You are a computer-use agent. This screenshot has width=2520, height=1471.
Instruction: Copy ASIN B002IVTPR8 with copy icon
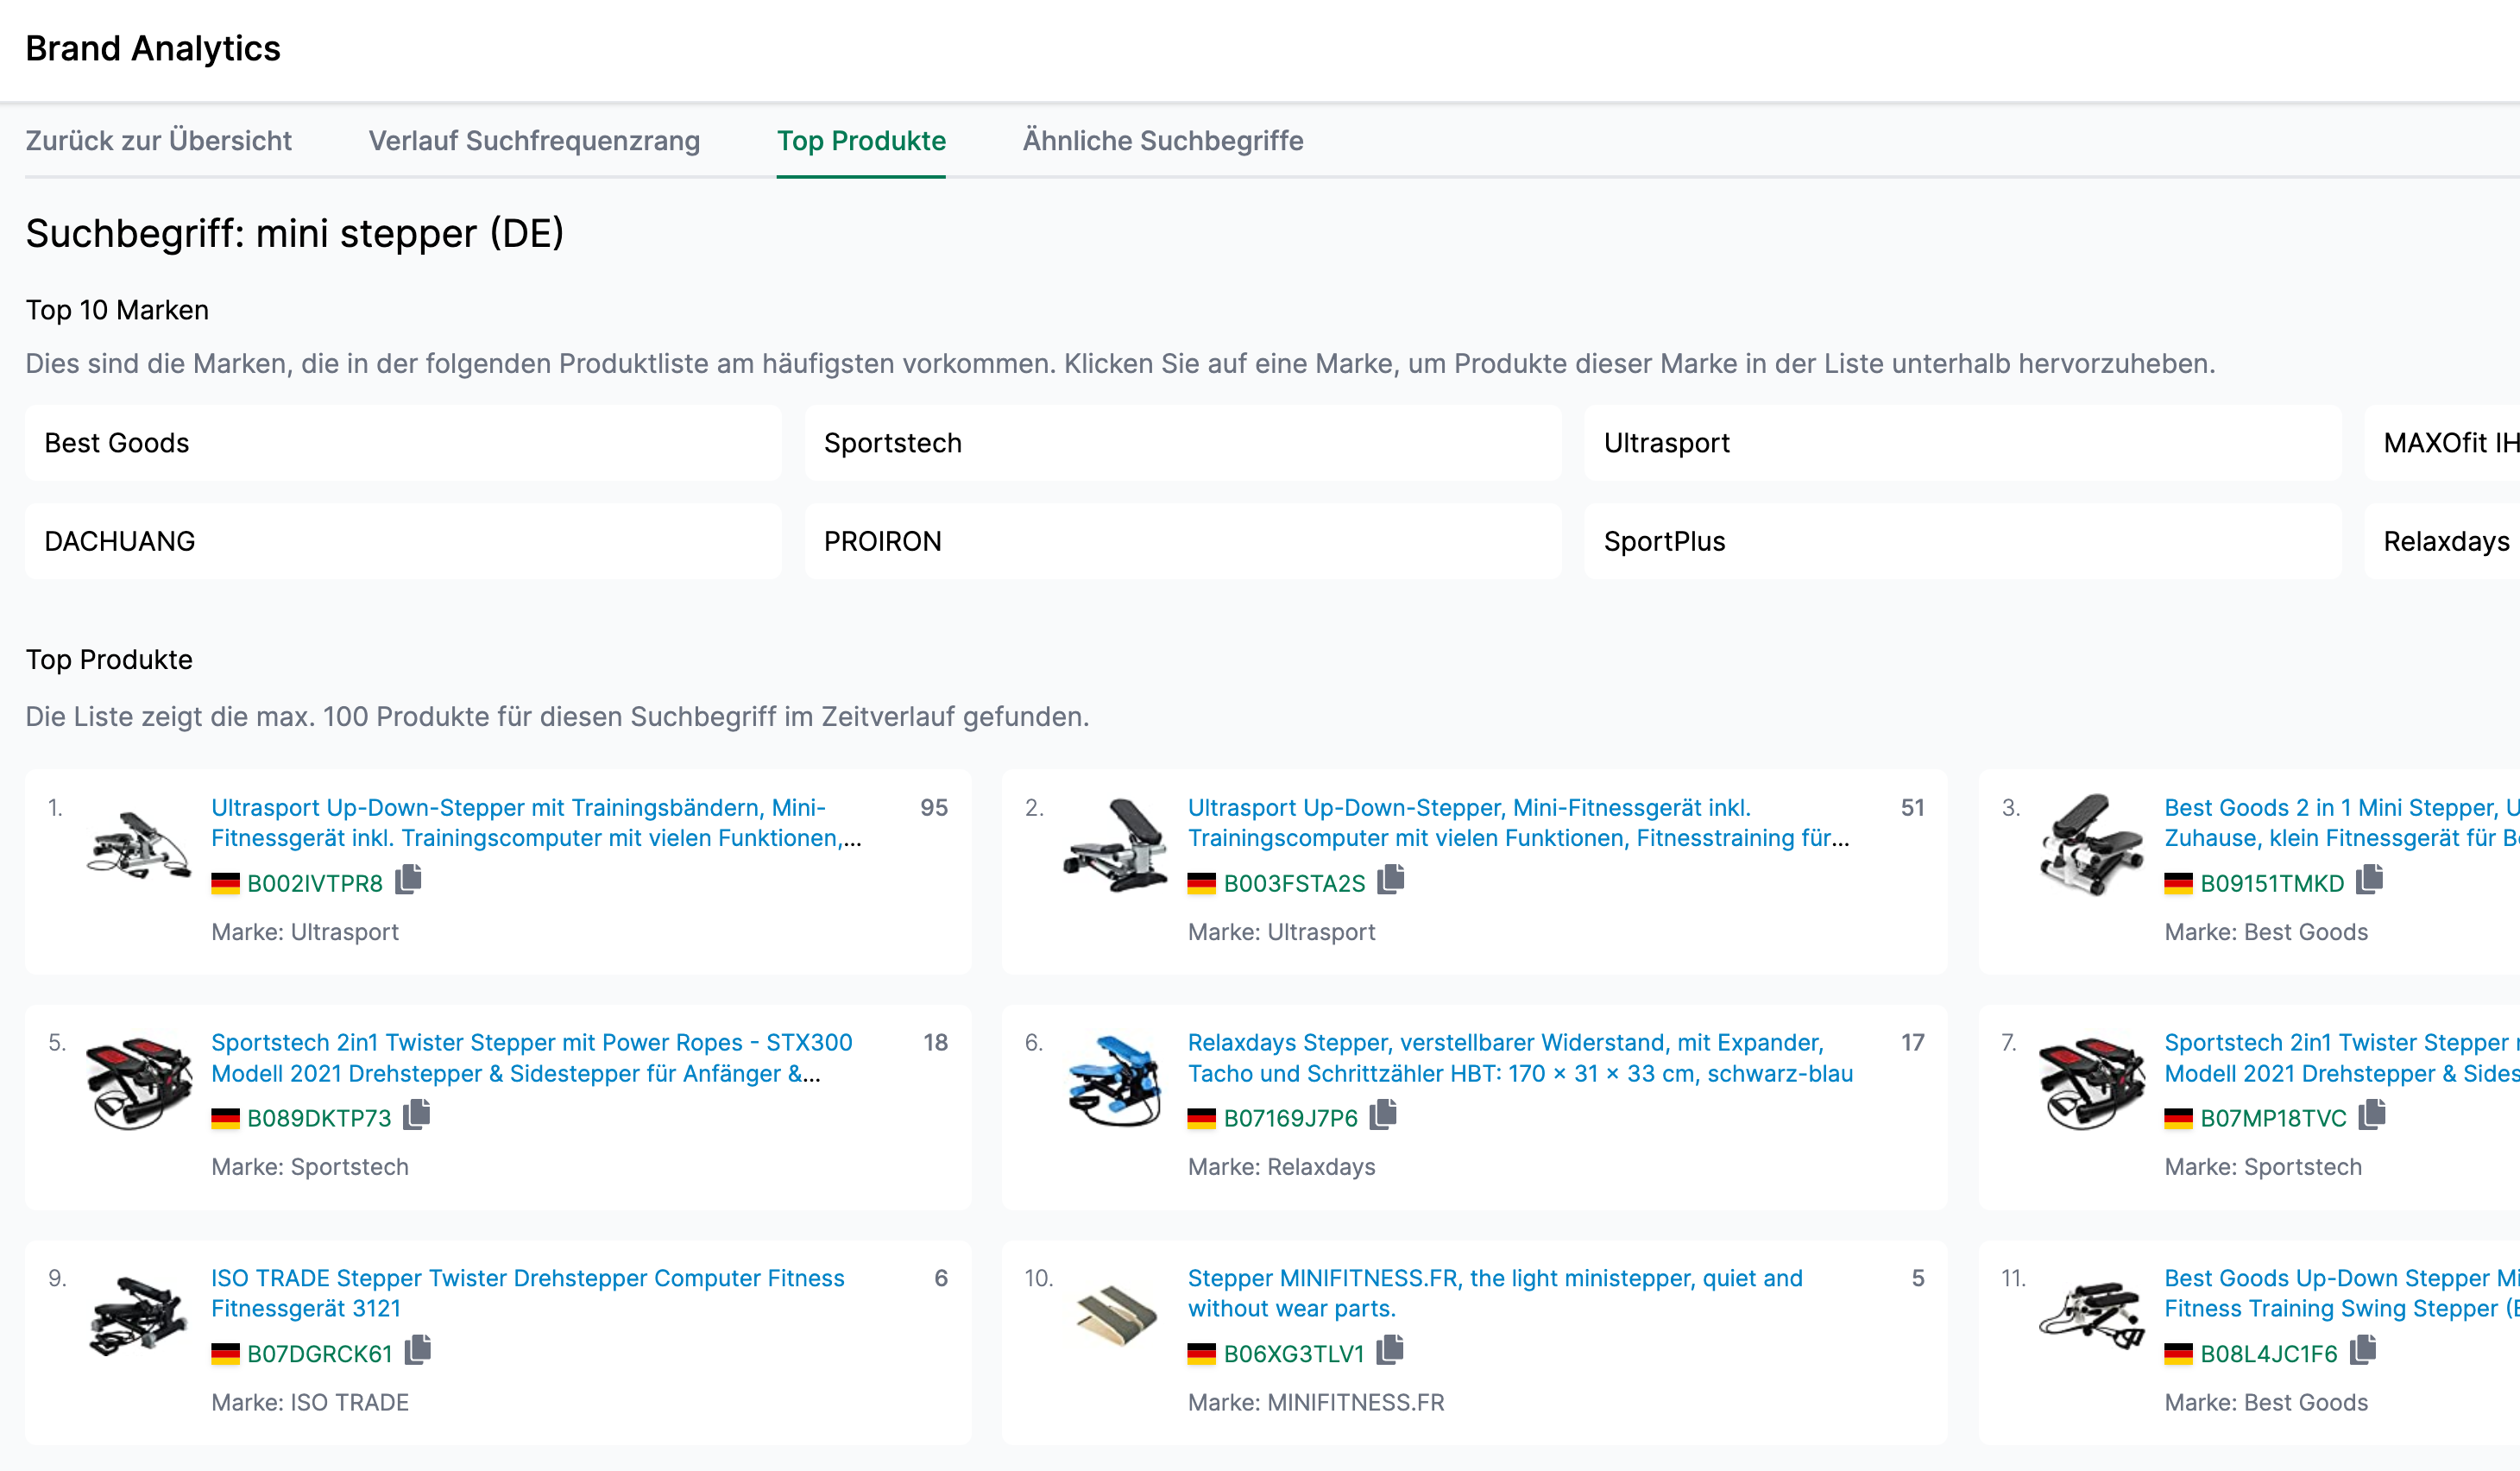coord(408,880)
